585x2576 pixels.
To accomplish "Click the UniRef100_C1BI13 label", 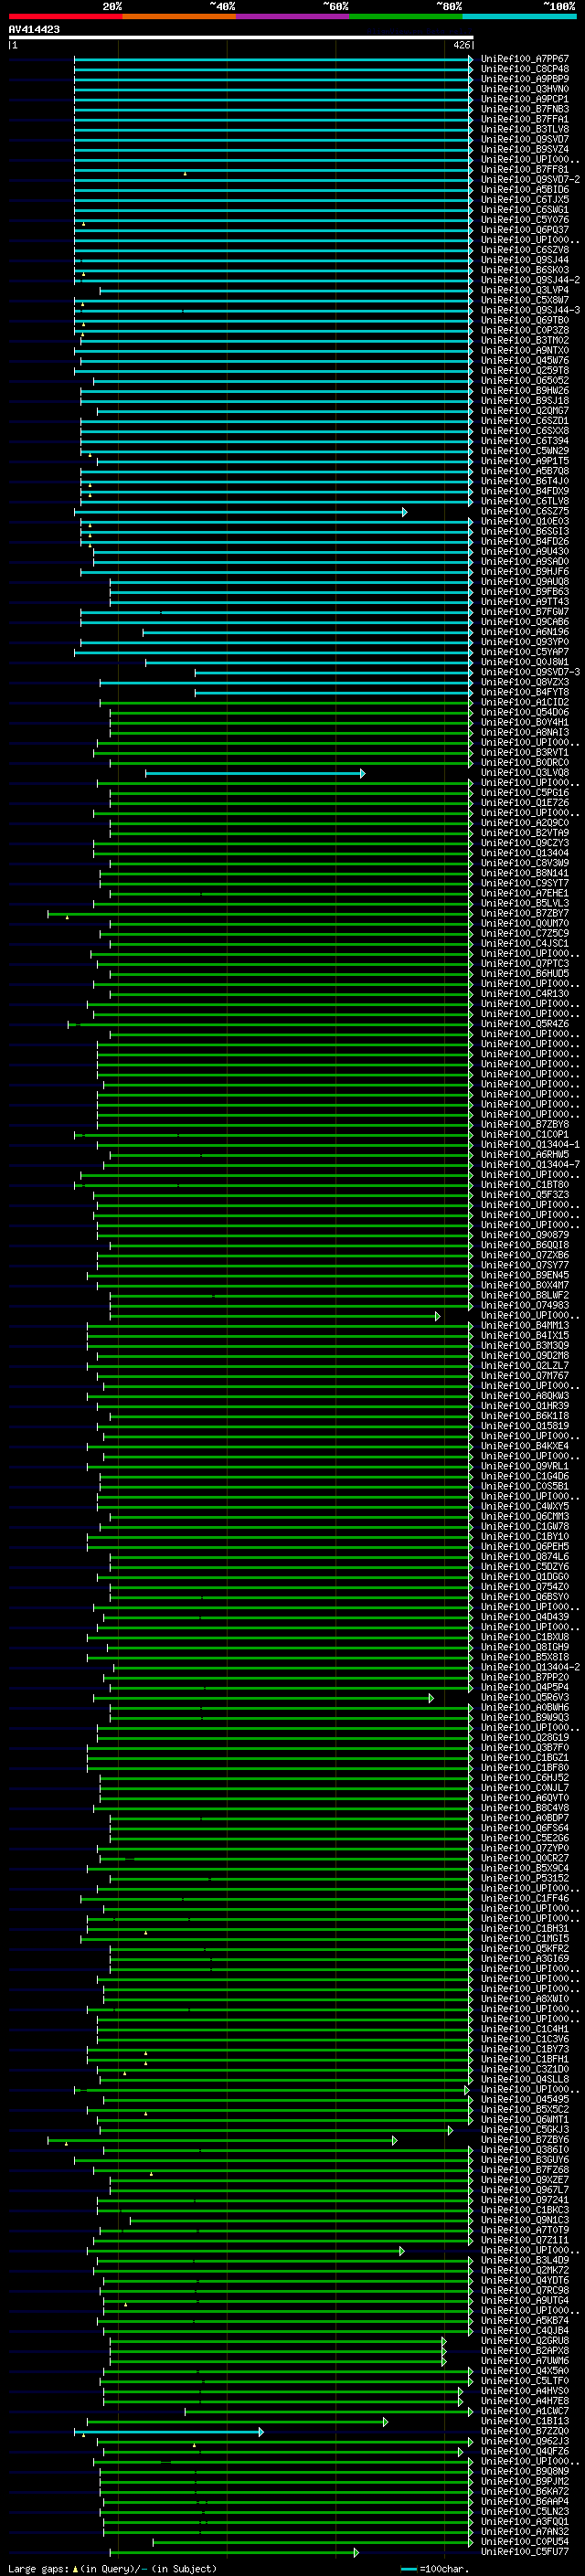I will click(x=524, y=2421).
